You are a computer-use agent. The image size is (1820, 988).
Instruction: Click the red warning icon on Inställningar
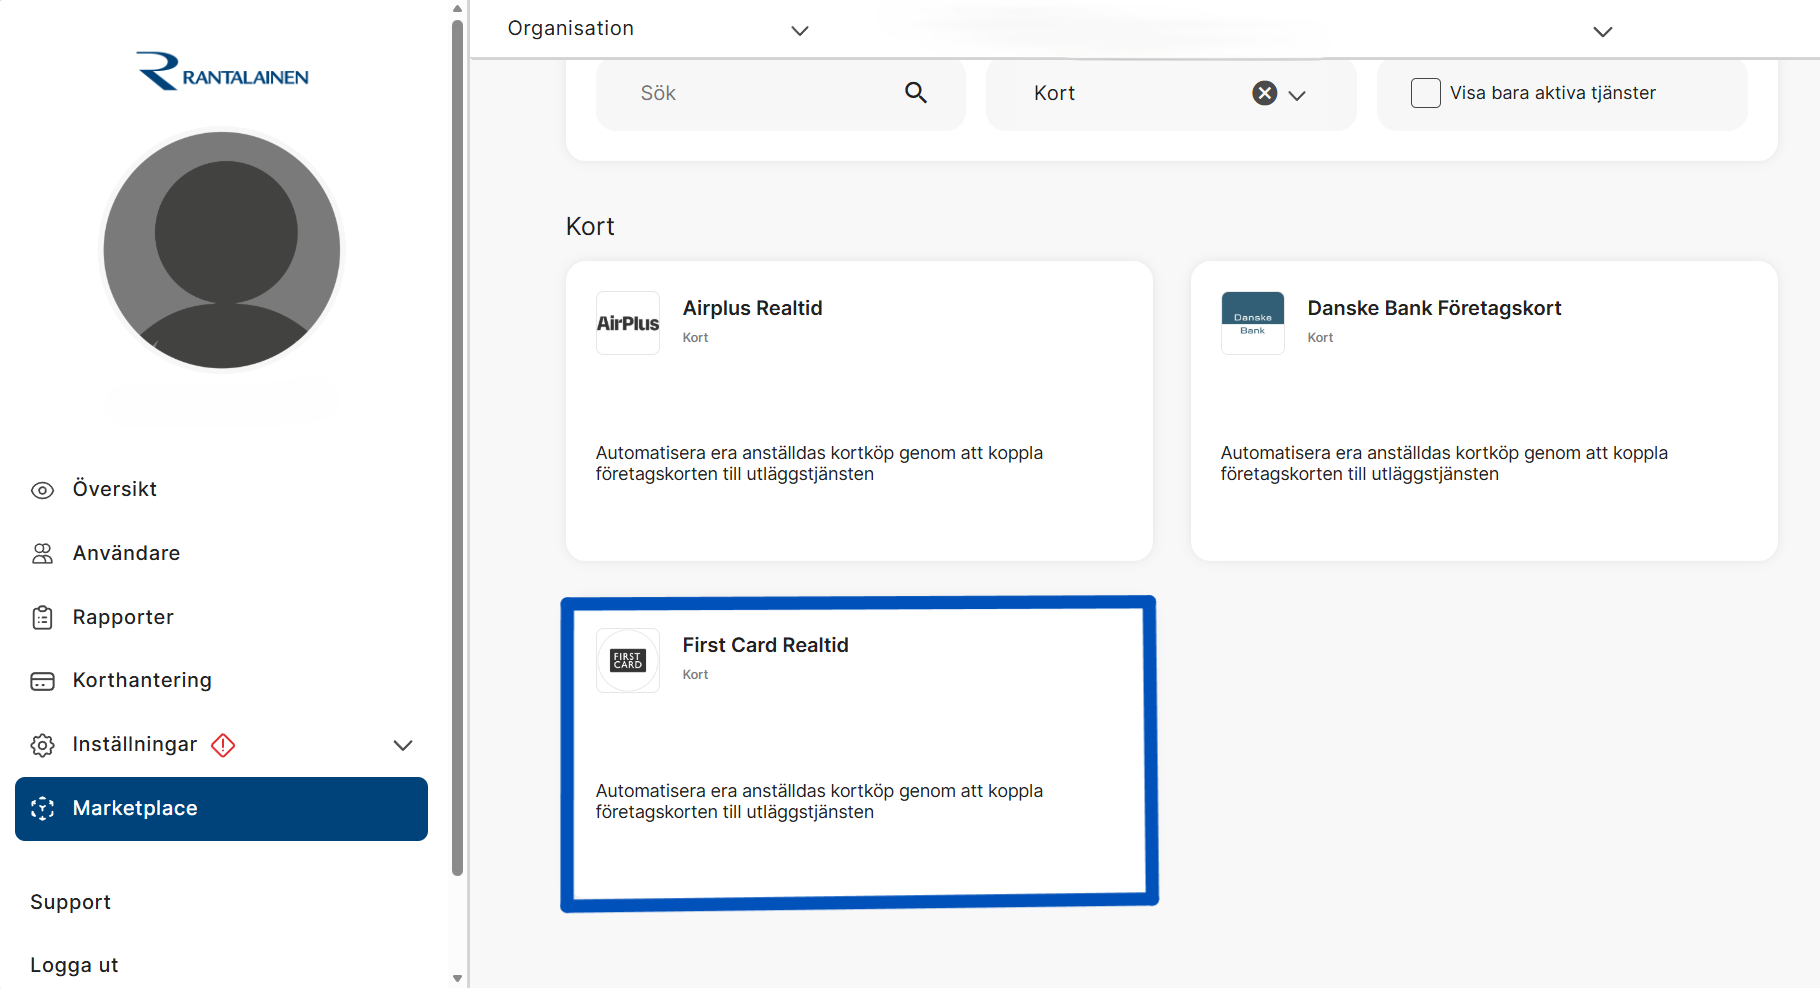tap(223, 745)
